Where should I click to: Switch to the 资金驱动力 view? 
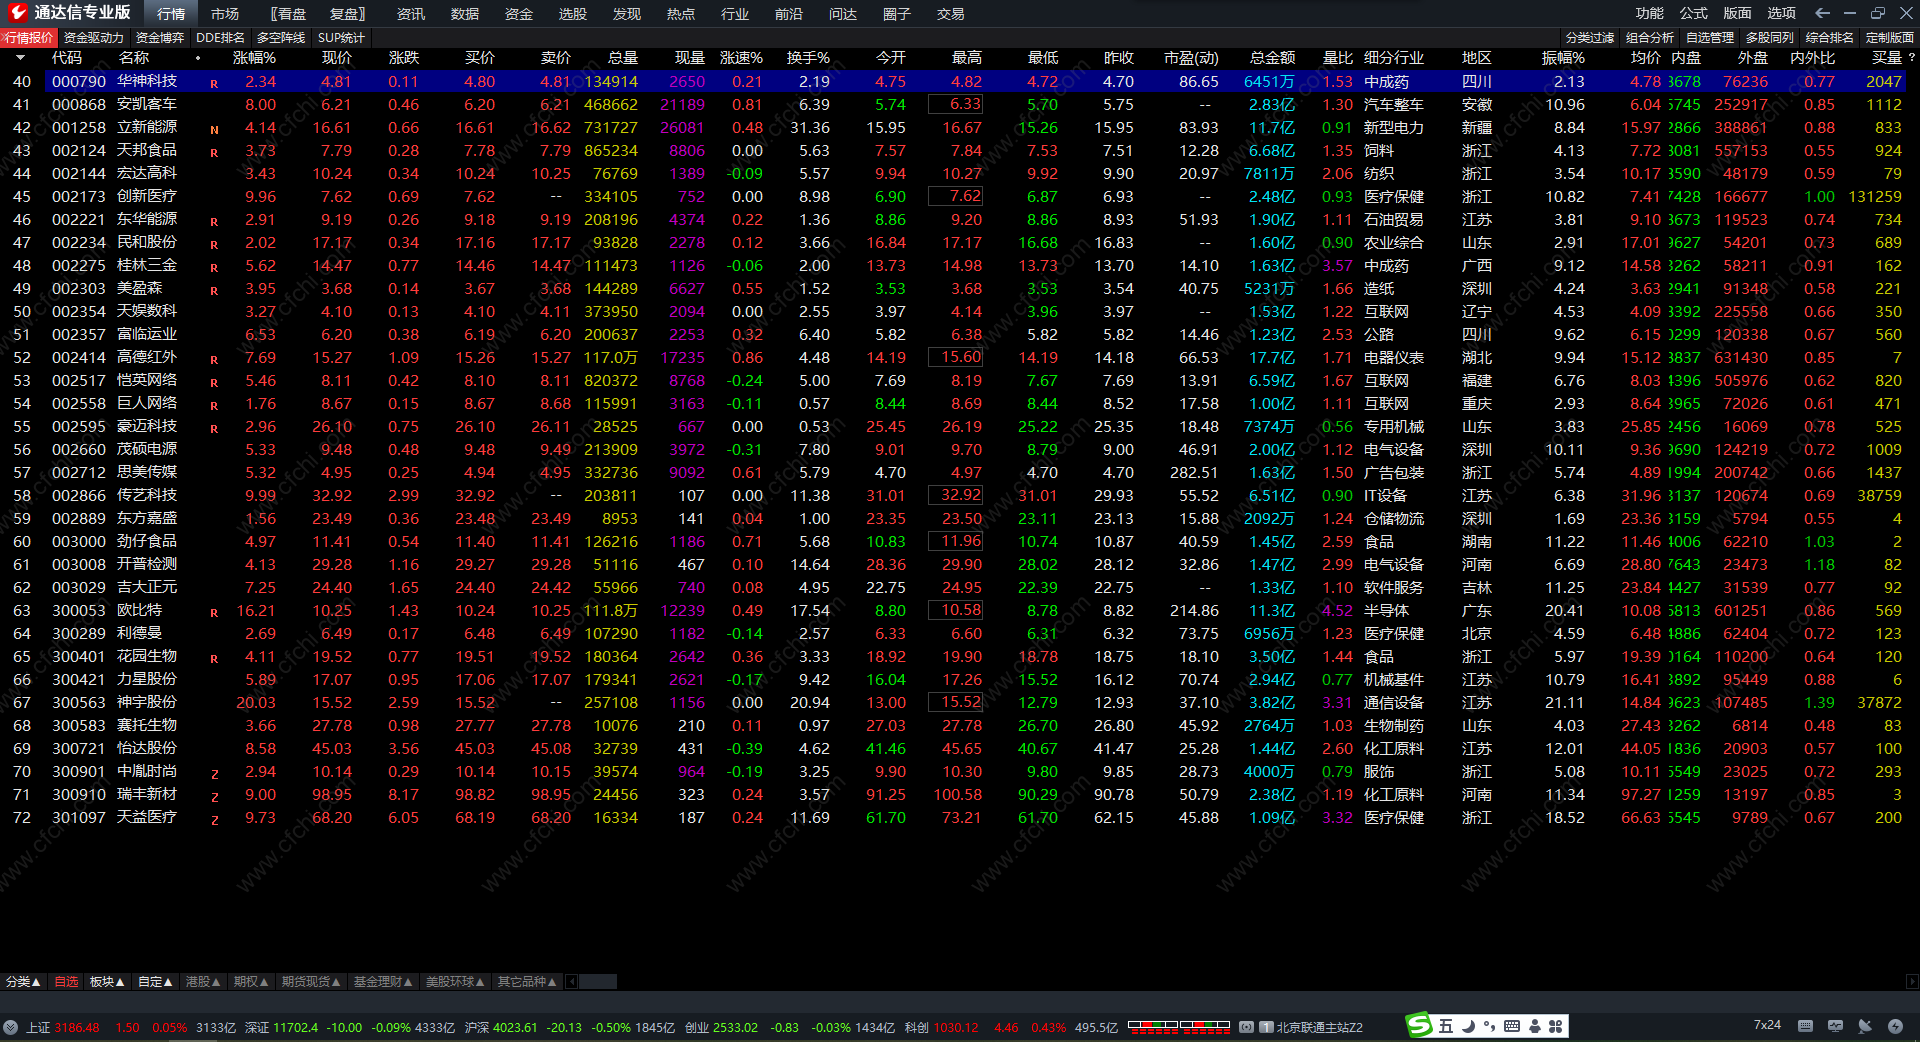coord(94,38)
